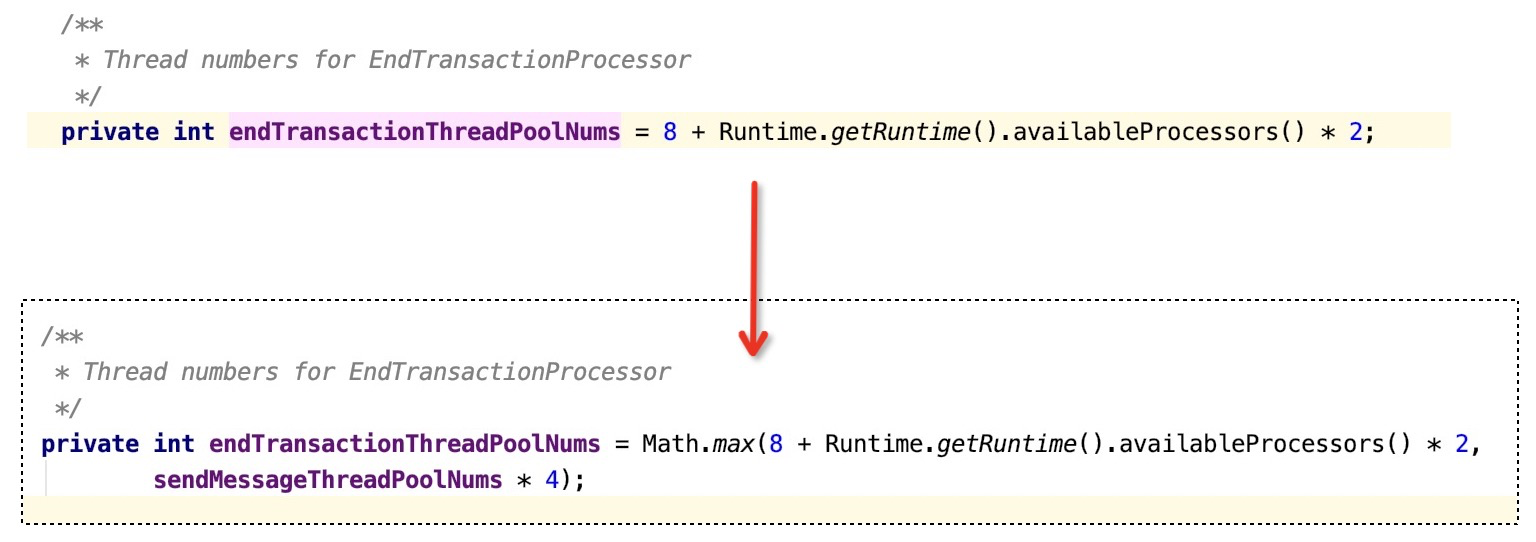Screen dimensions: 1536x542
Task: Click the 'max' method call
Action: pos(733,444)
